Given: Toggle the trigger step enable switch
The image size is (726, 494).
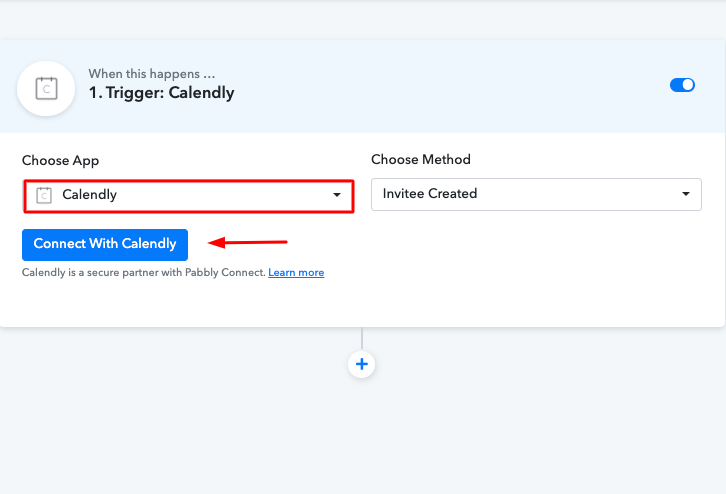Looking at the screenshot, I should 682,85.
